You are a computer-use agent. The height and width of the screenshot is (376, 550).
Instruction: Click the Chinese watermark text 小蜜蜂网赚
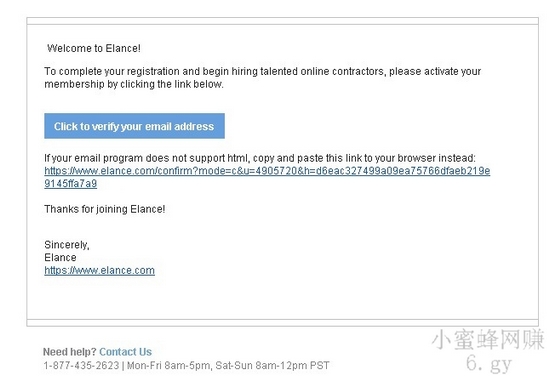click(488, 340)
